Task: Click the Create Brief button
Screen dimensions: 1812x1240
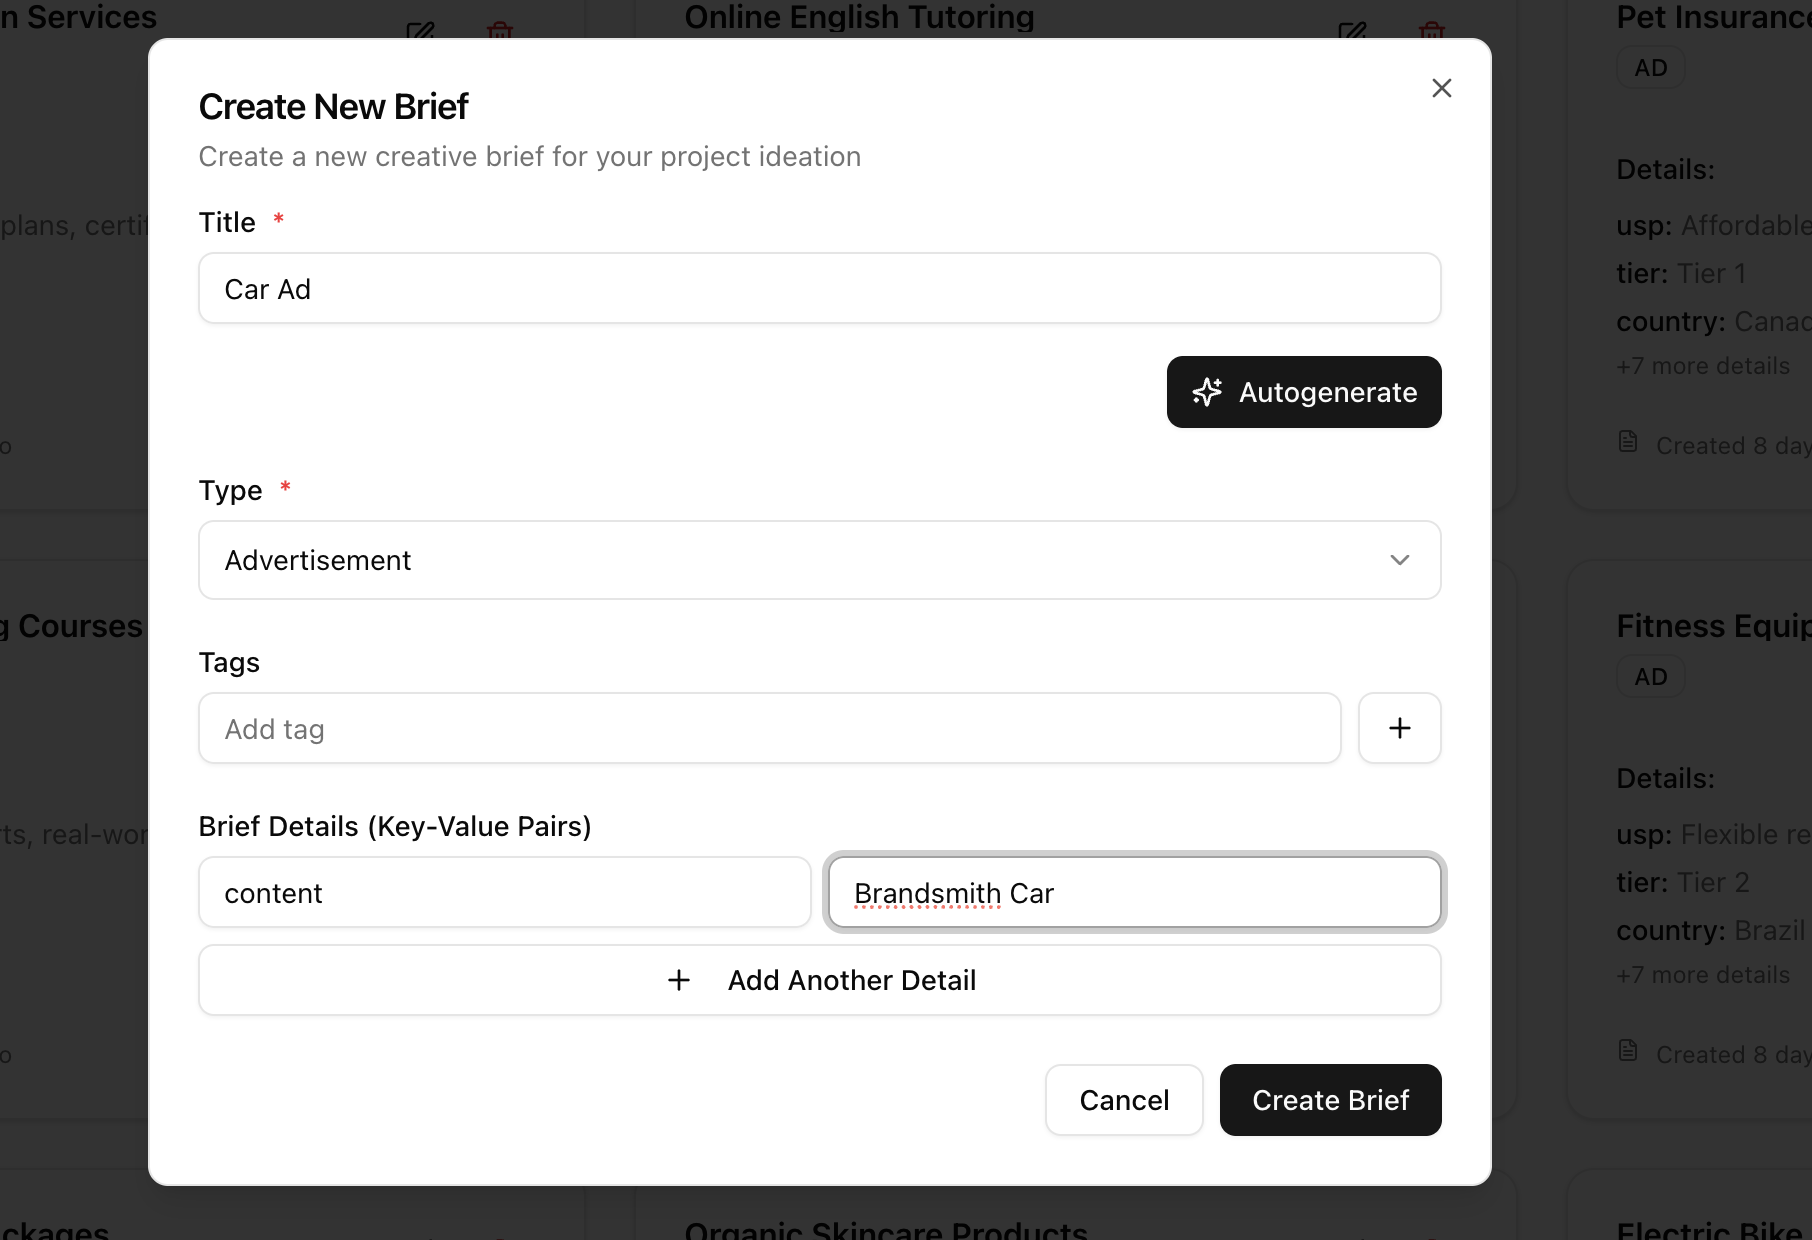Action: [1330, 1100]
